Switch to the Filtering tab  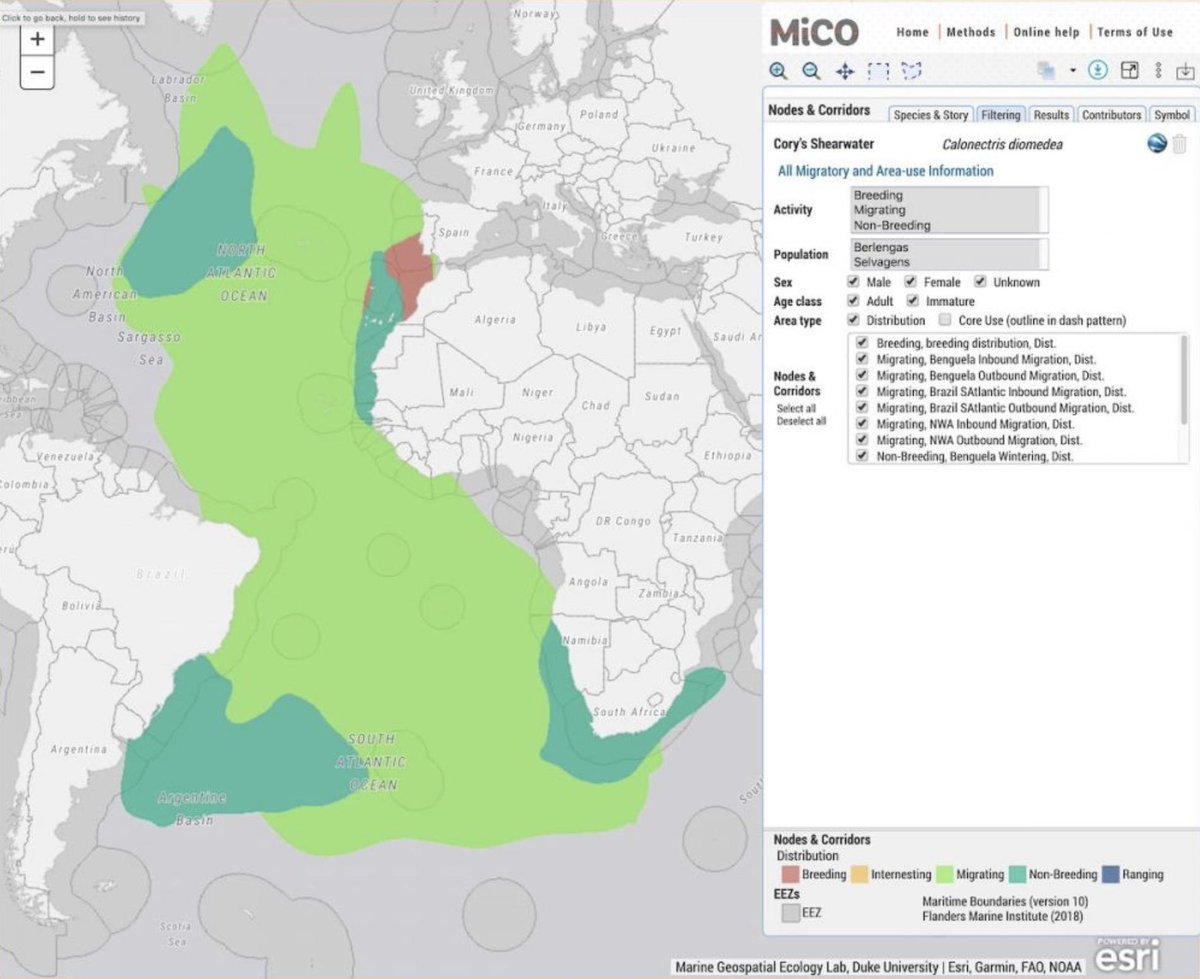tap(1000, 115)
